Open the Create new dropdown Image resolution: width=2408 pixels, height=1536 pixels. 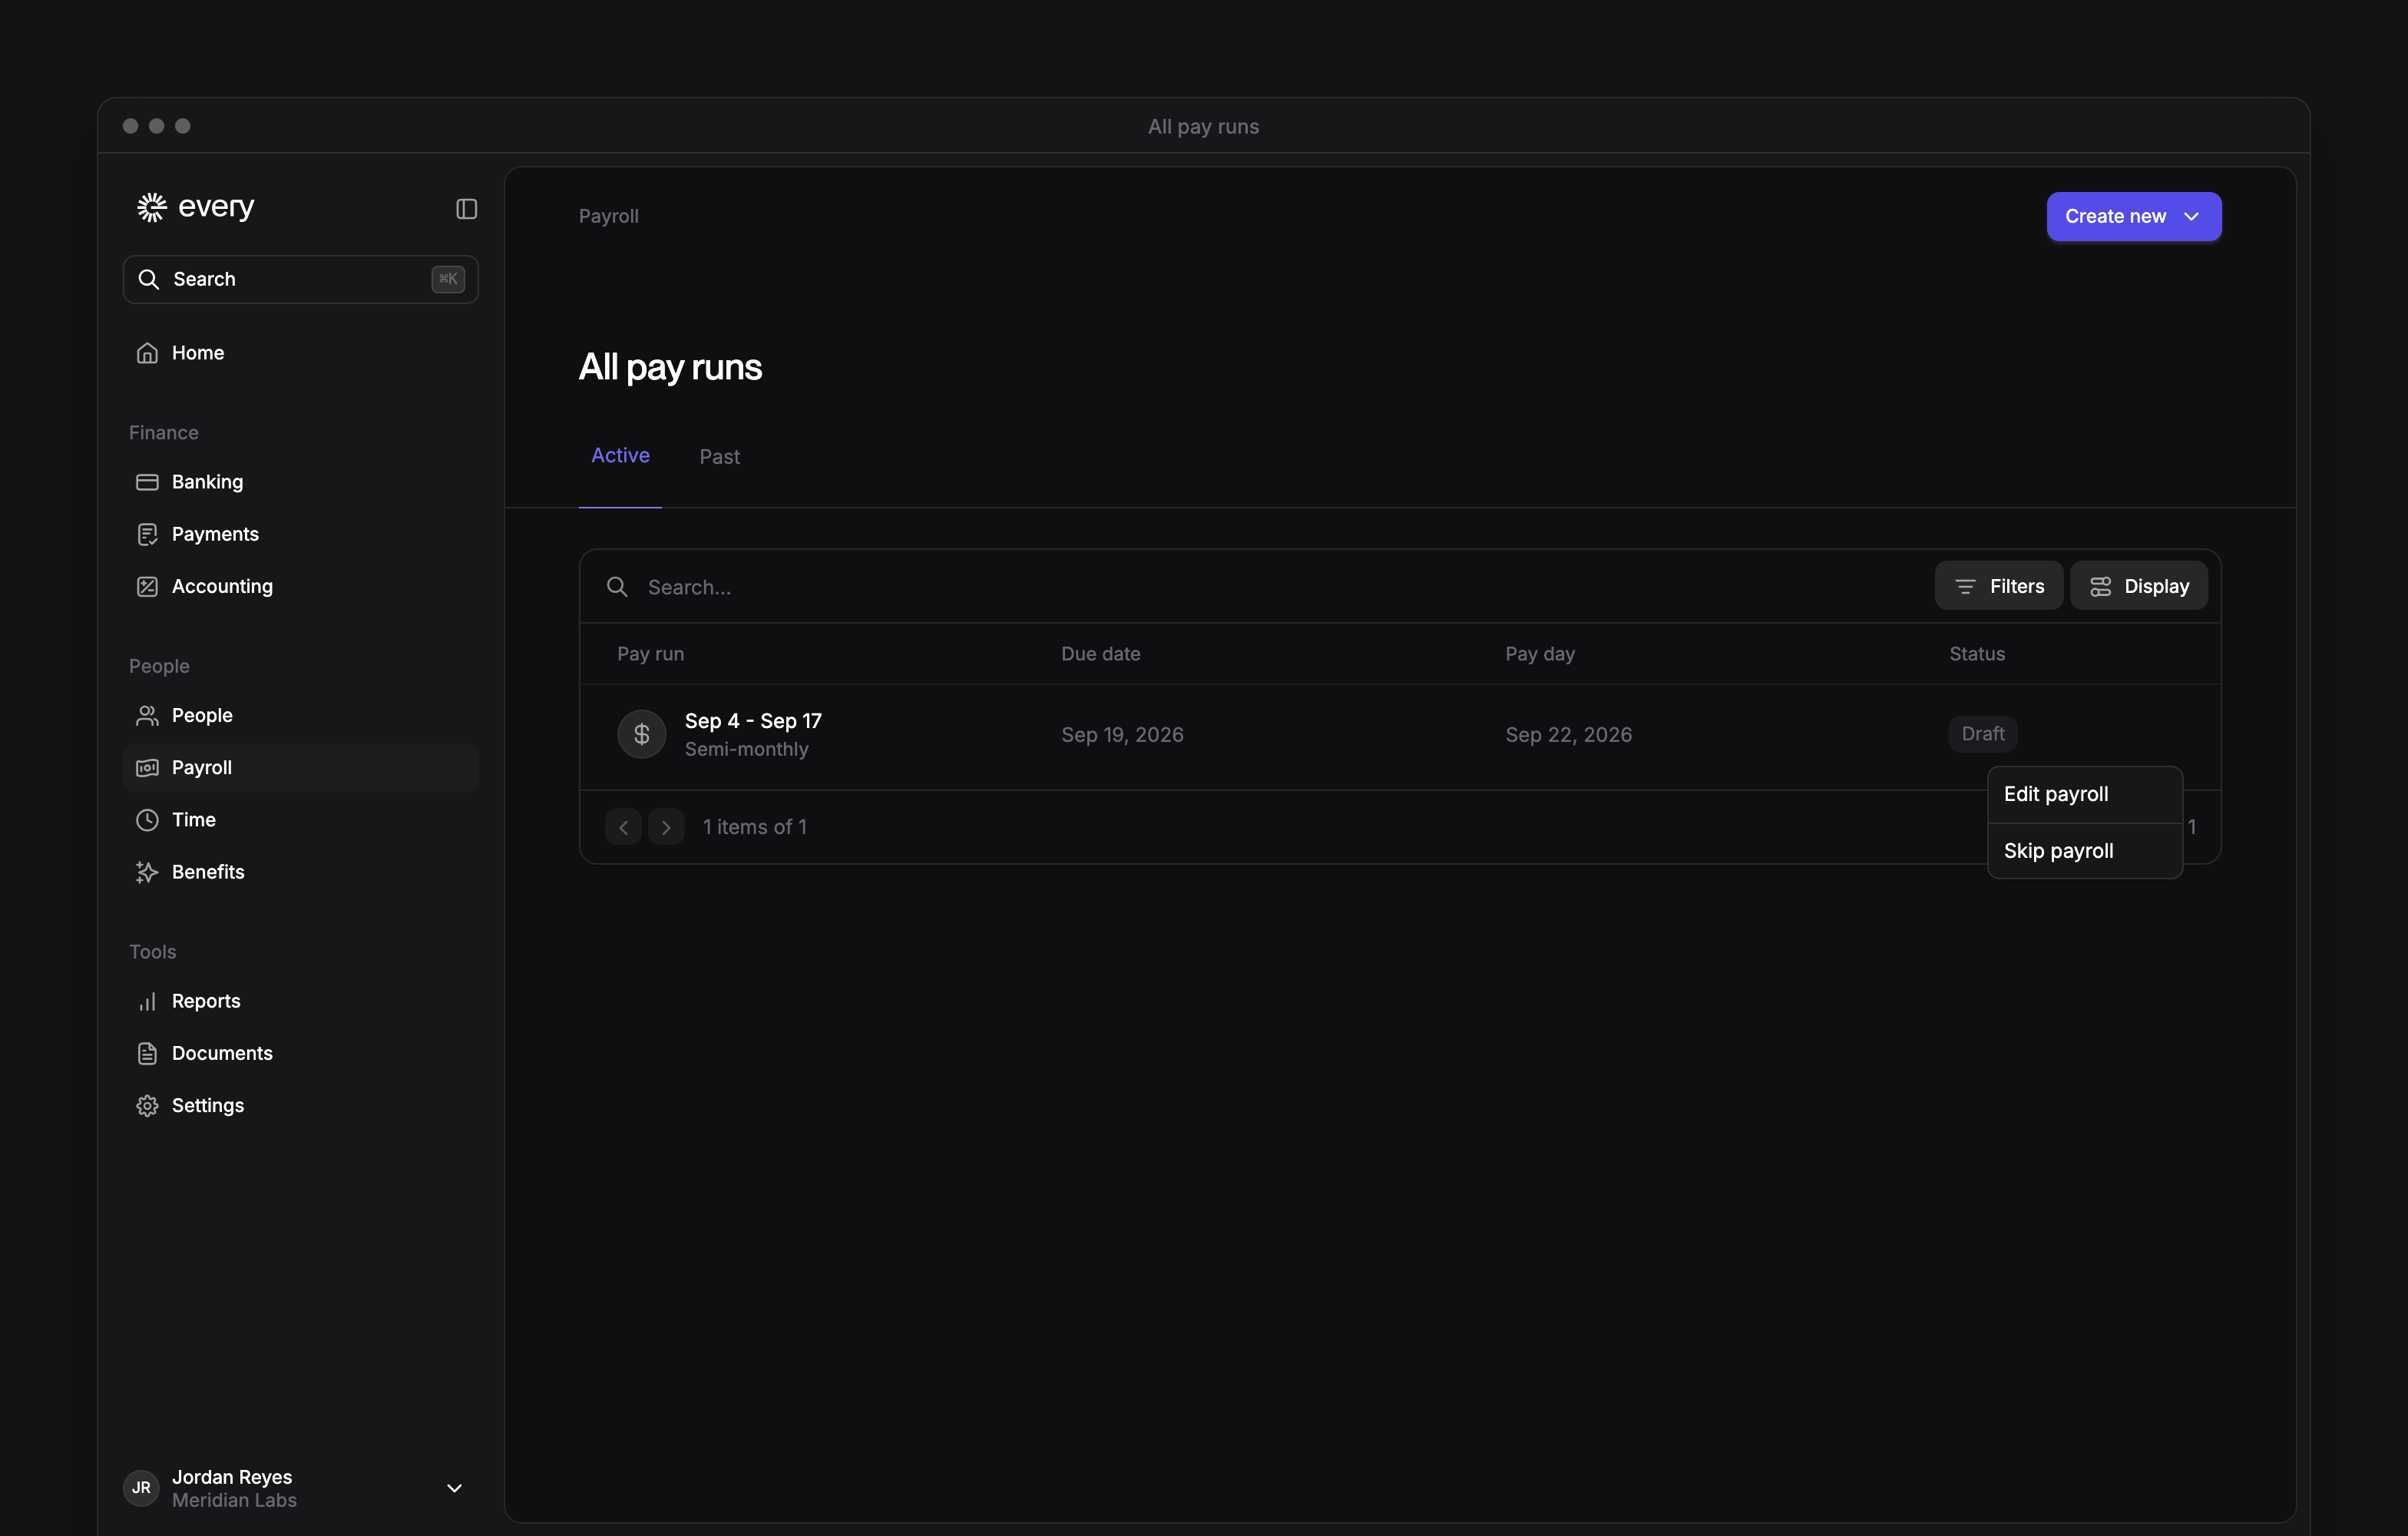click(x=2133, y=216)
